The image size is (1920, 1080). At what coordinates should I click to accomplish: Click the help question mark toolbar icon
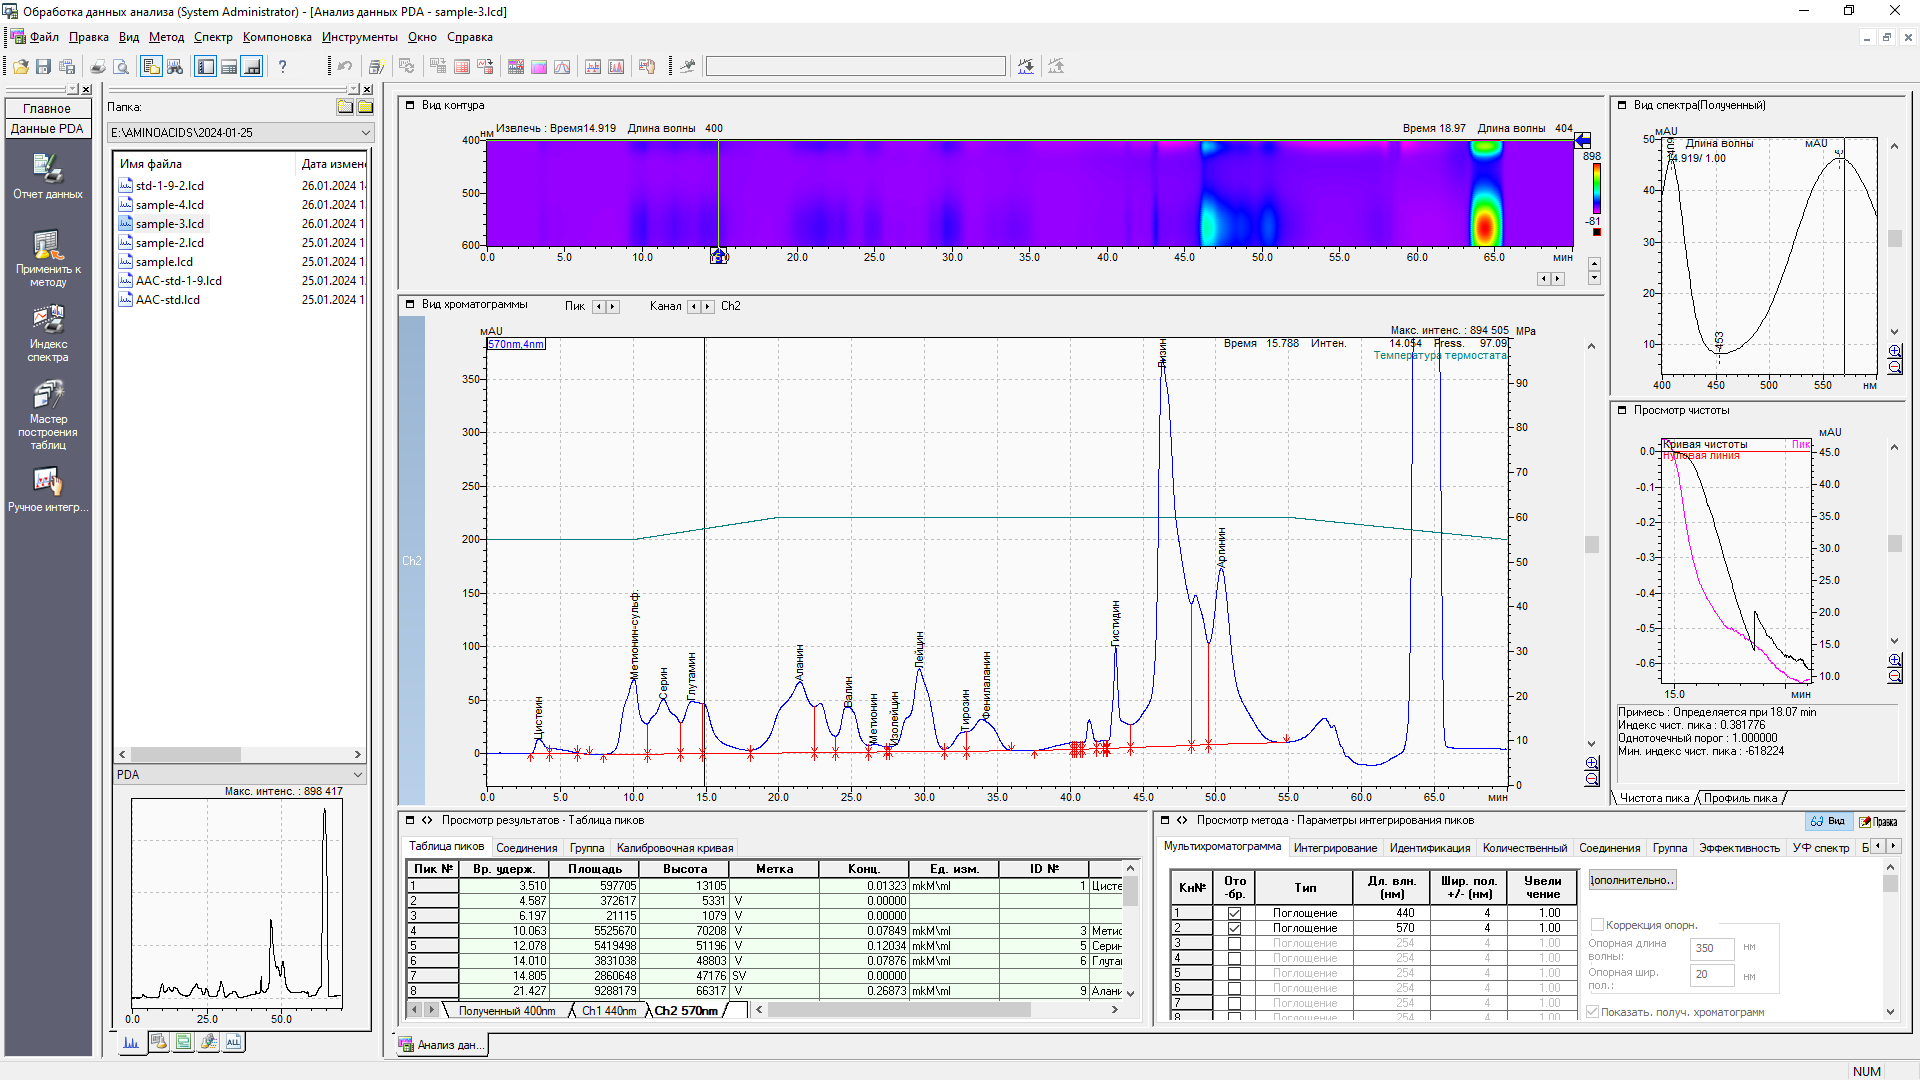283,67
